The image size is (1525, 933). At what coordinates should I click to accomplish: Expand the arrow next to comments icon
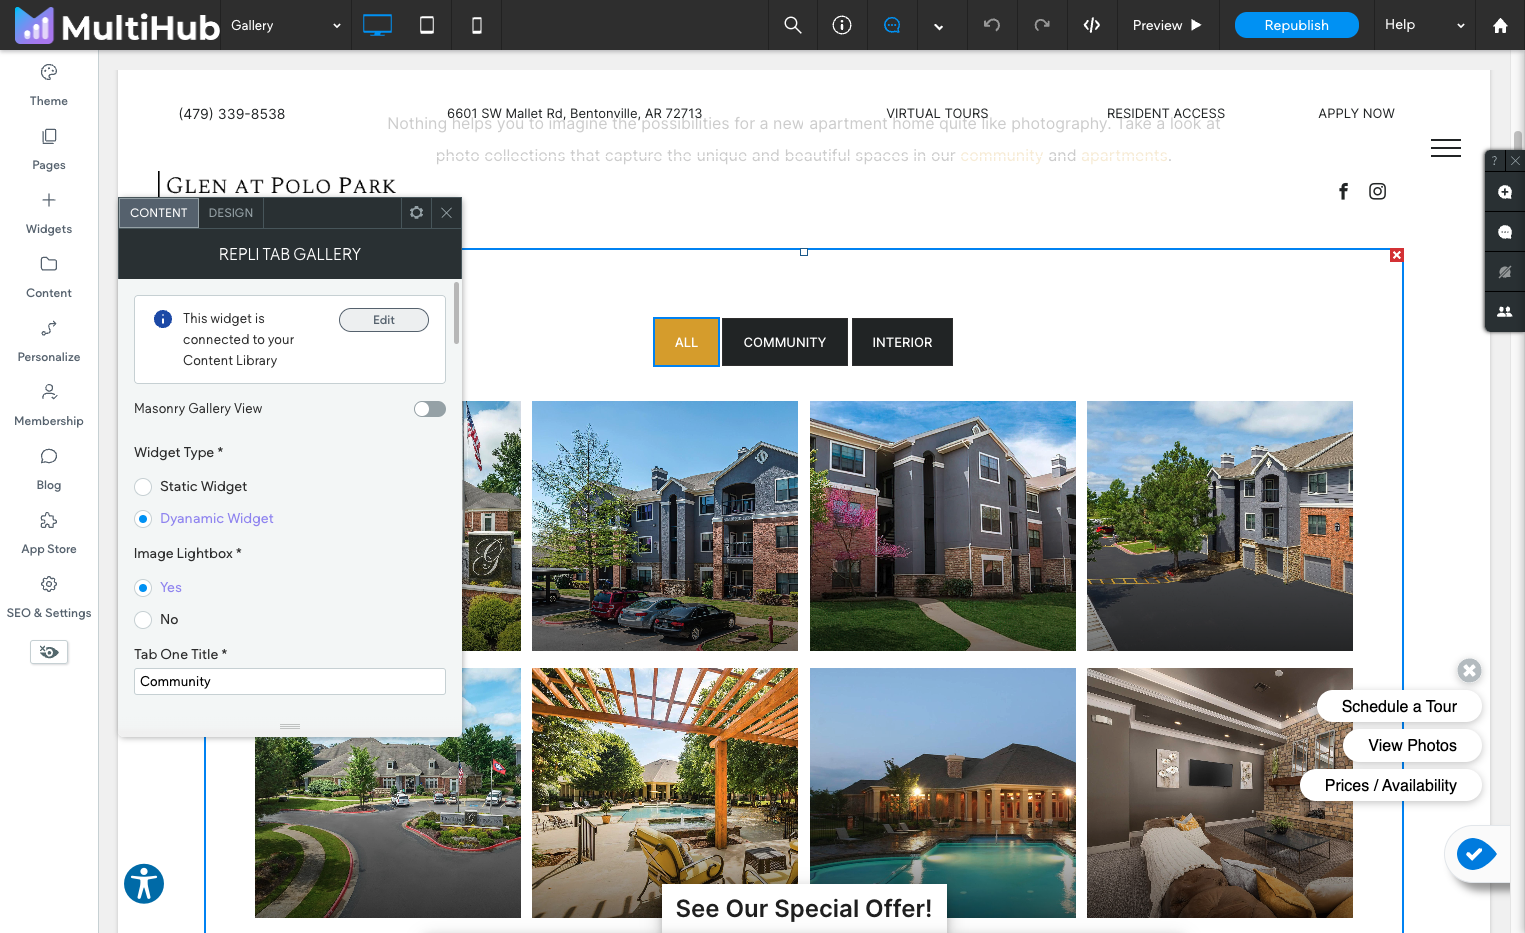[939, 26]
